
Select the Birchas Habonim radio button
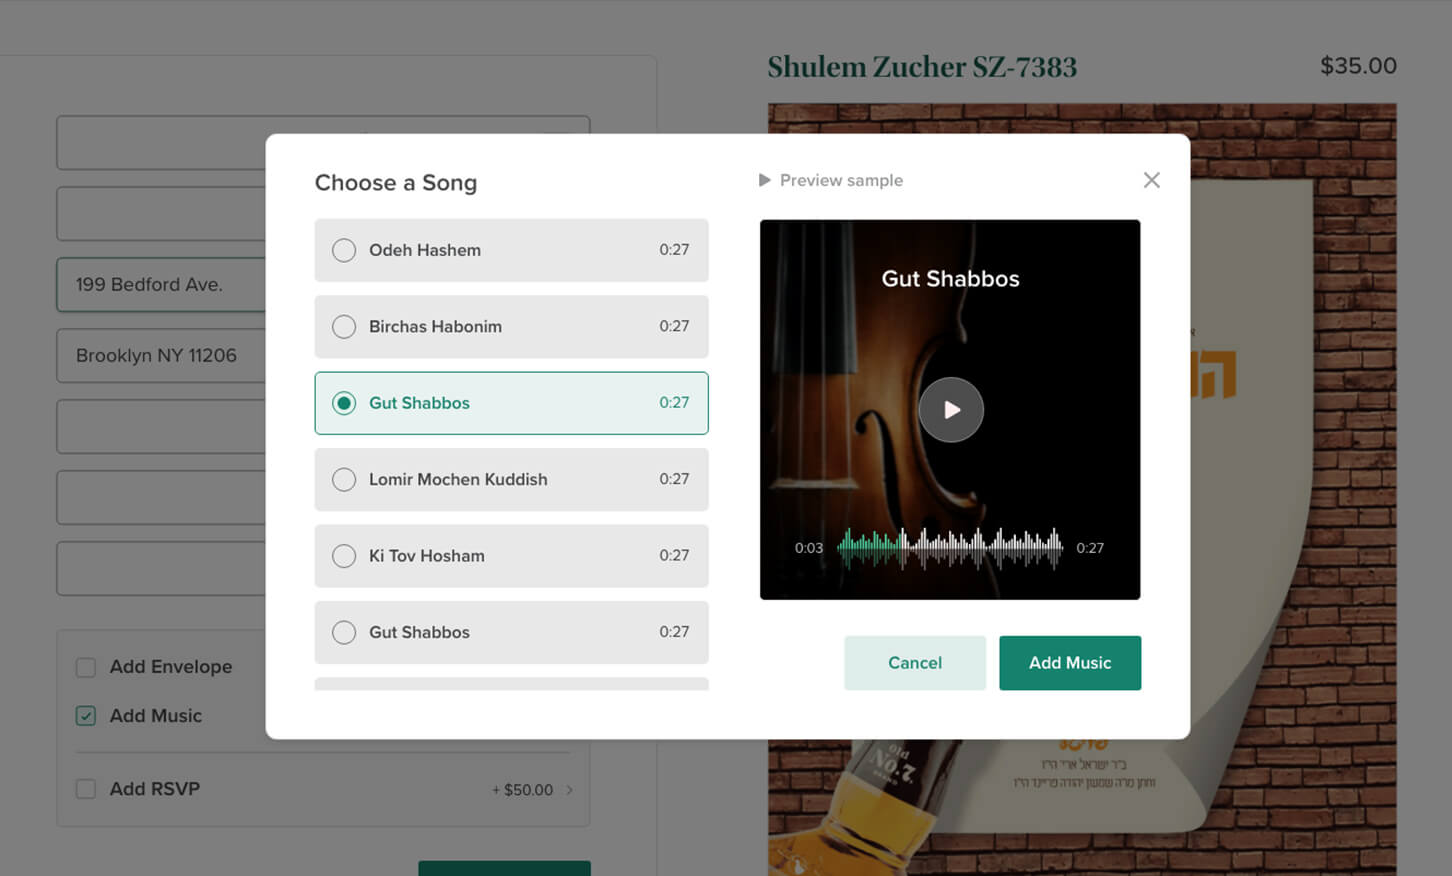[x=344, y=327]
